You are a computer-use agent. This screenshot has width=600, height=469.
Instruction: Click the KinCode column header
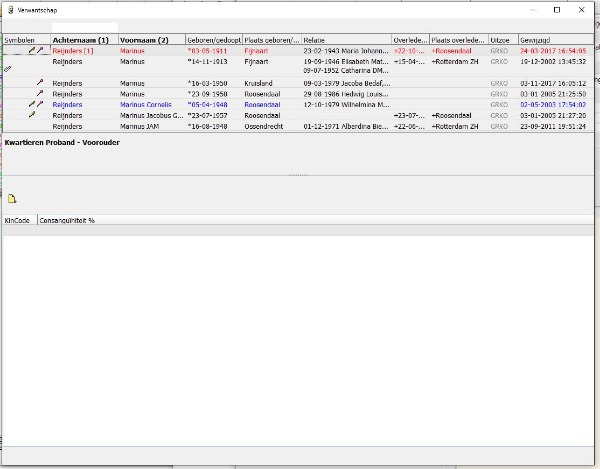[x=18, y=219]
